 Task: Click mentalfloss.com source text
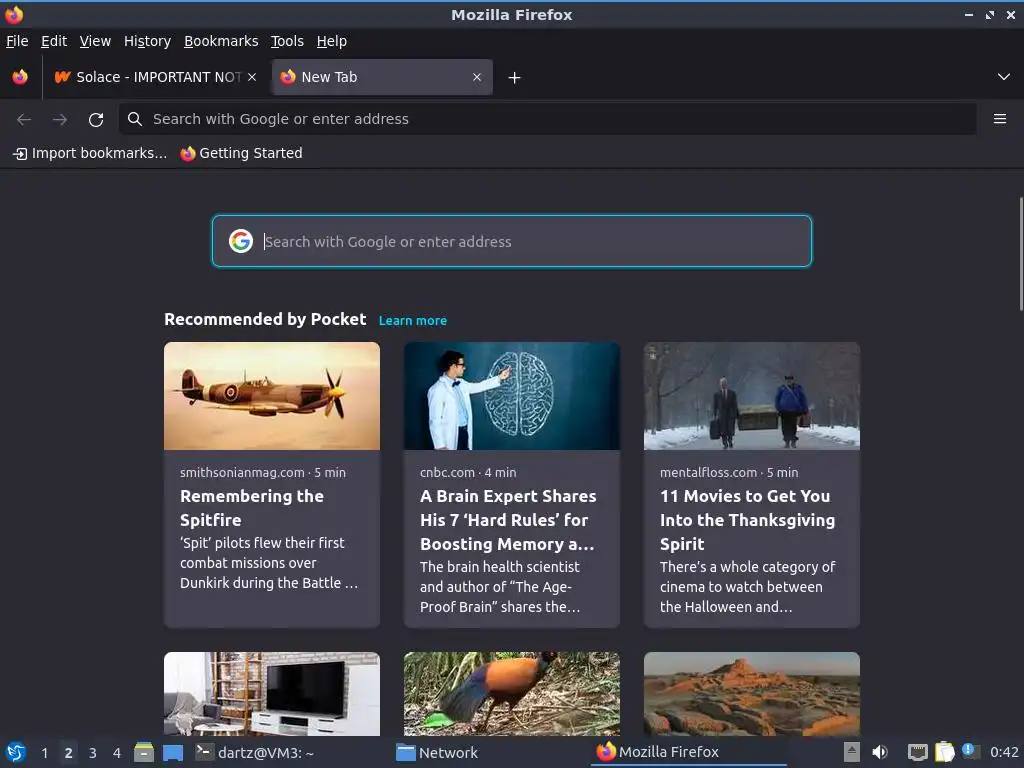[709, 472]
